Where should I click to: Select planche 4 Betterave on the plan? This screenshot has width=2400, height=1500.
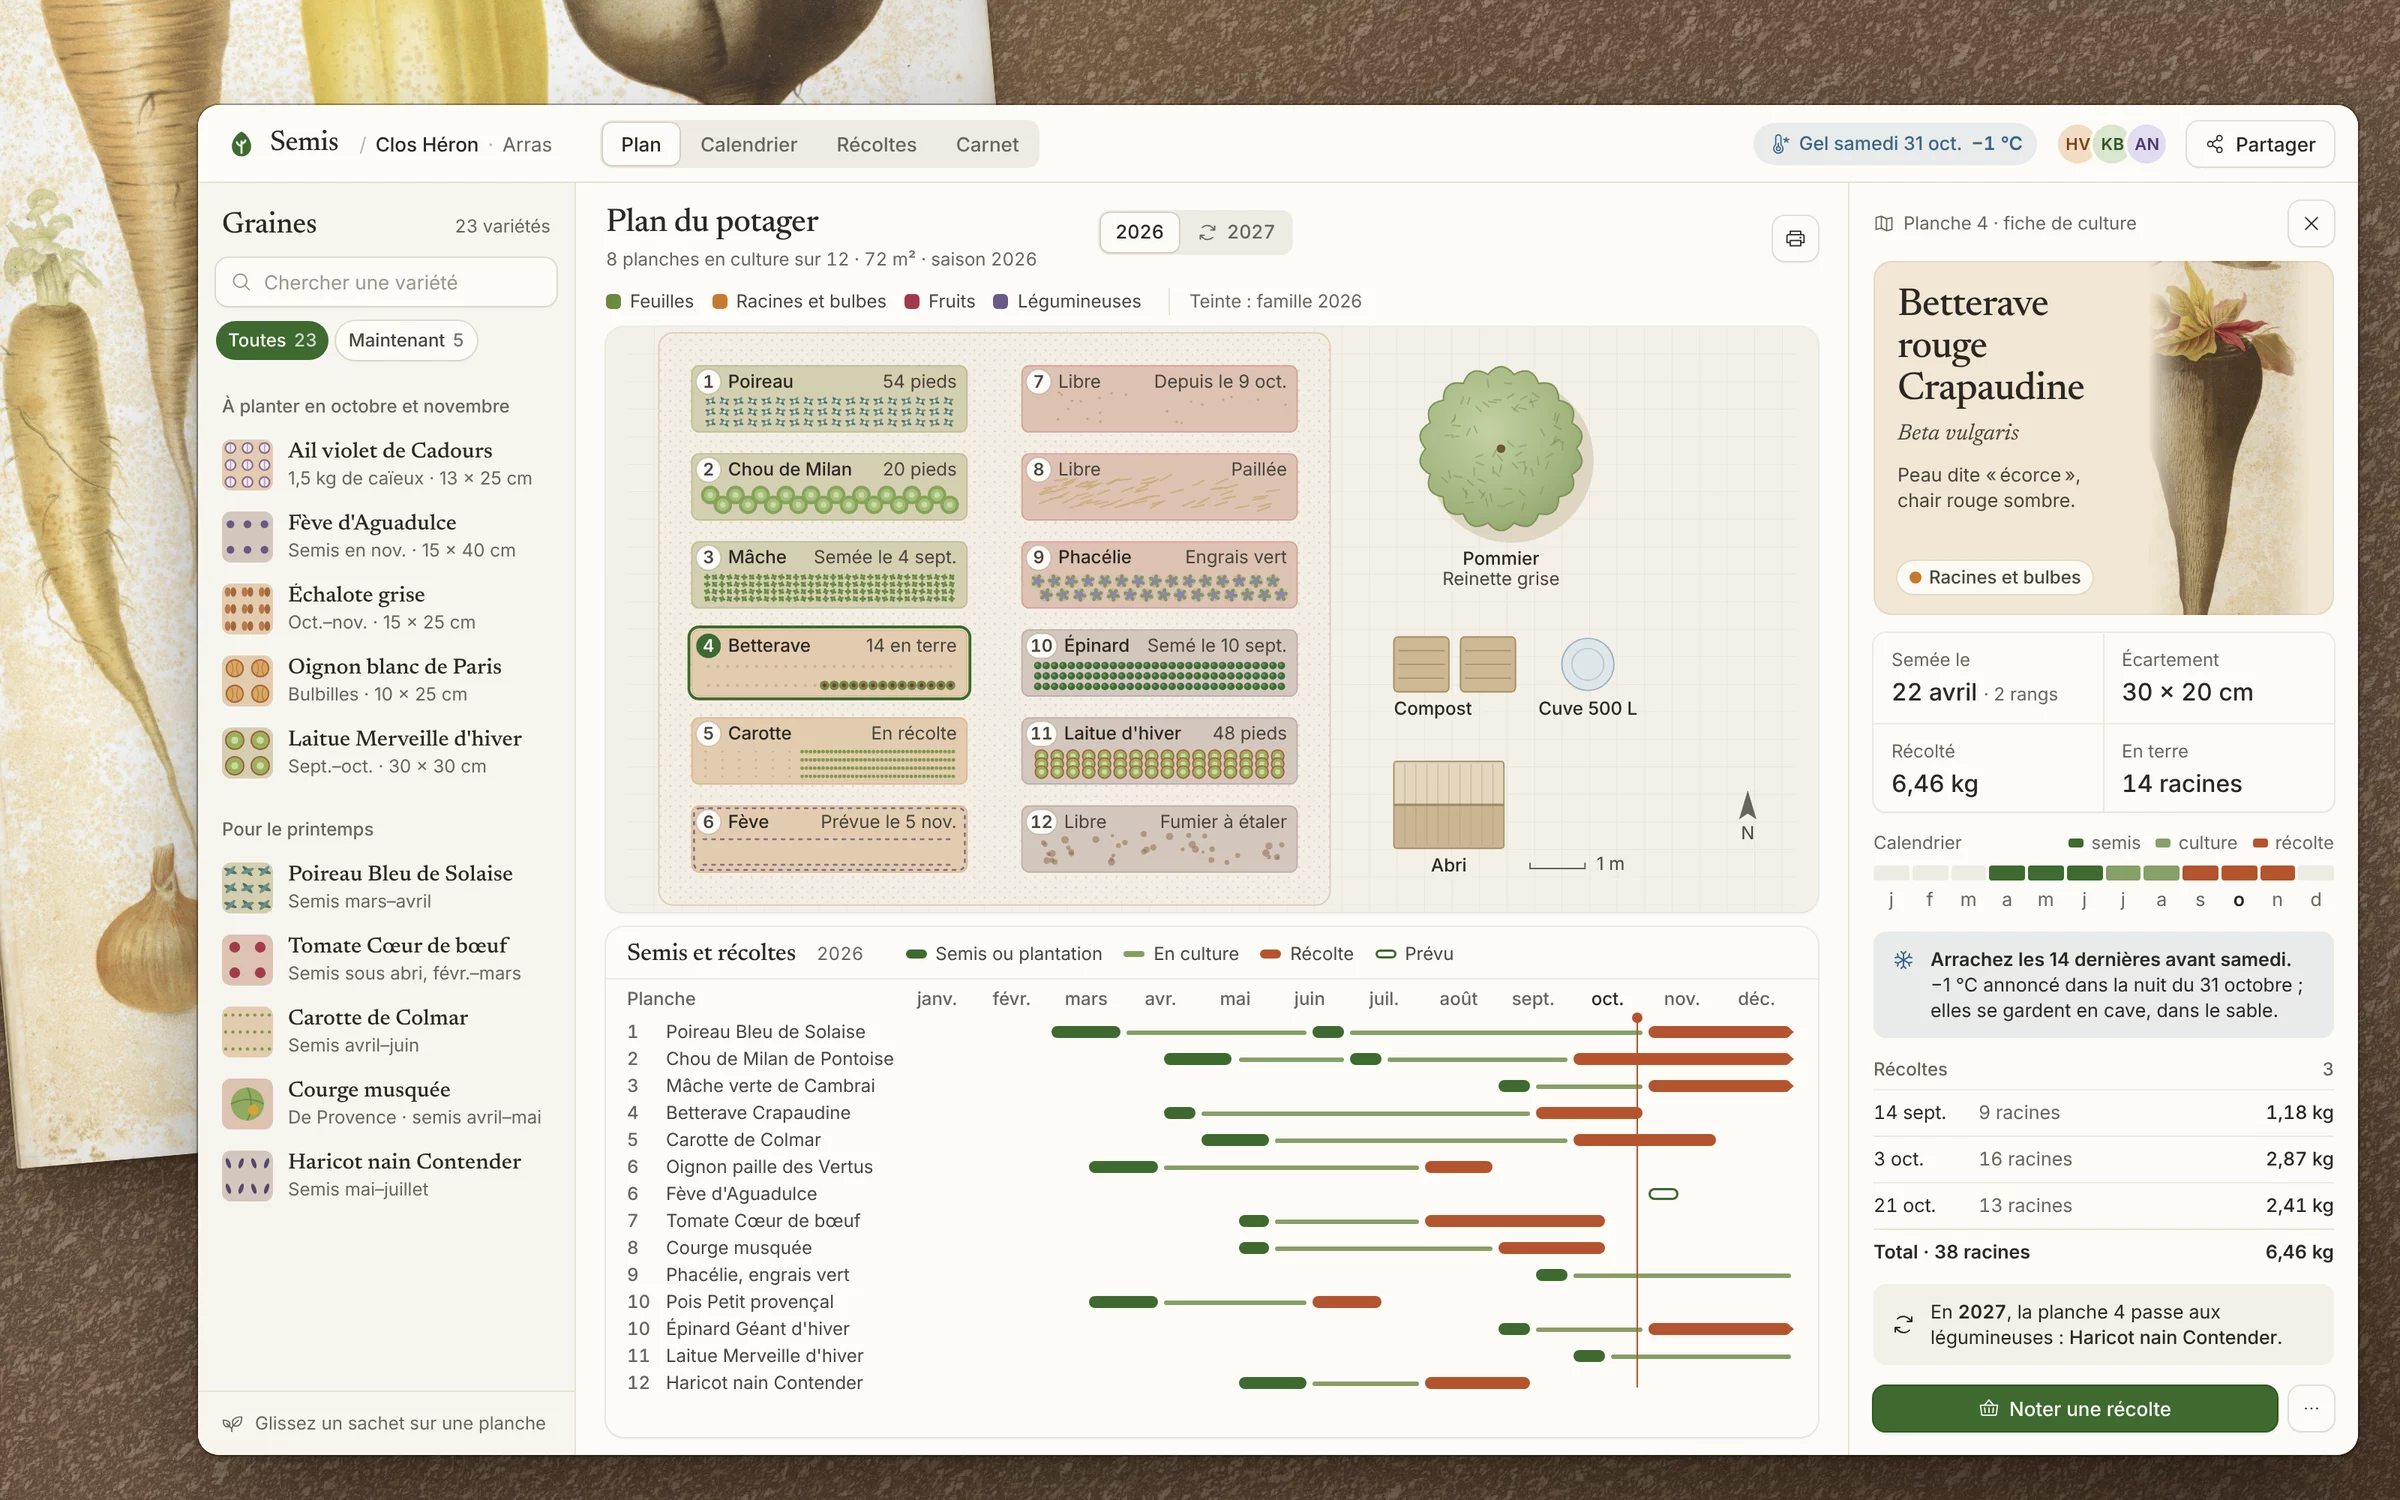point(829,662)
